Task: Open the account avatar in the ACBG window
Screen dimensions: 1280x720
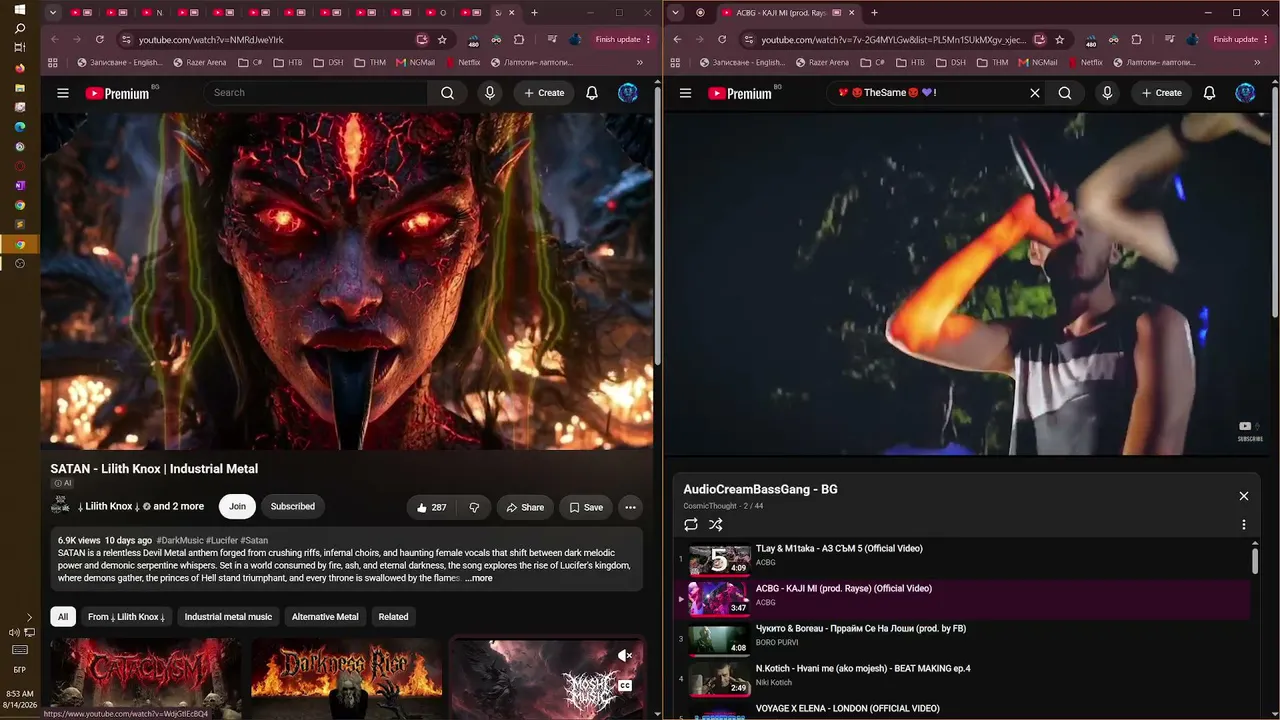Action: pos(1245,93)
